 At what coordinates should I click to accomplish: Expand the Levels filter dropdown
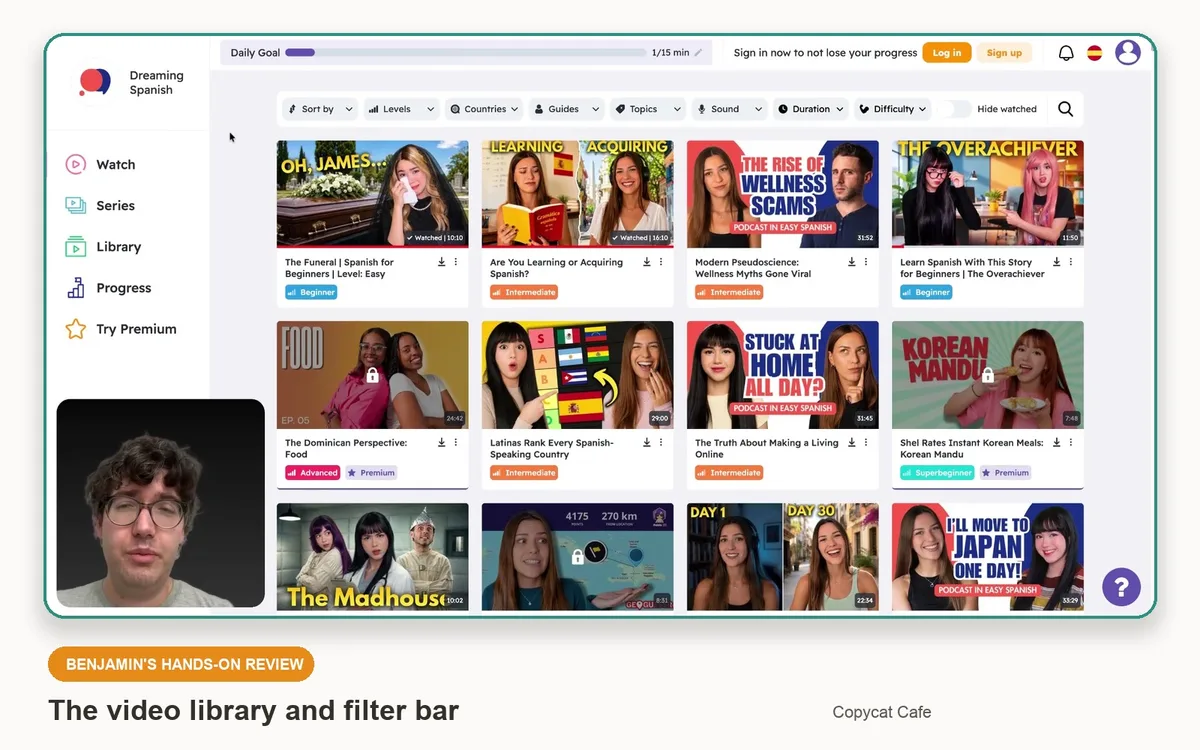pos(401,109)
